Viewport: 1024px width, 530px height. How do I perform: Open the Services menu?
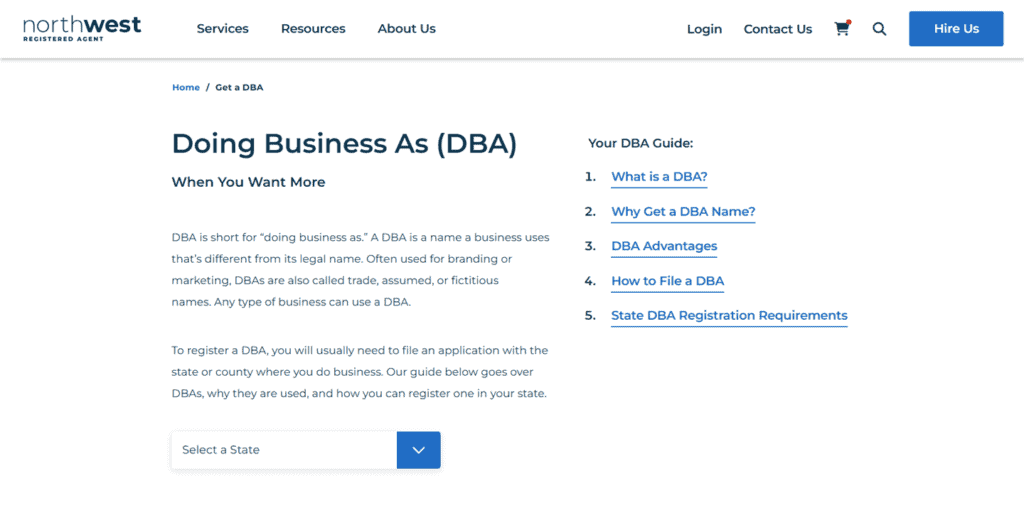coord(223,29)
